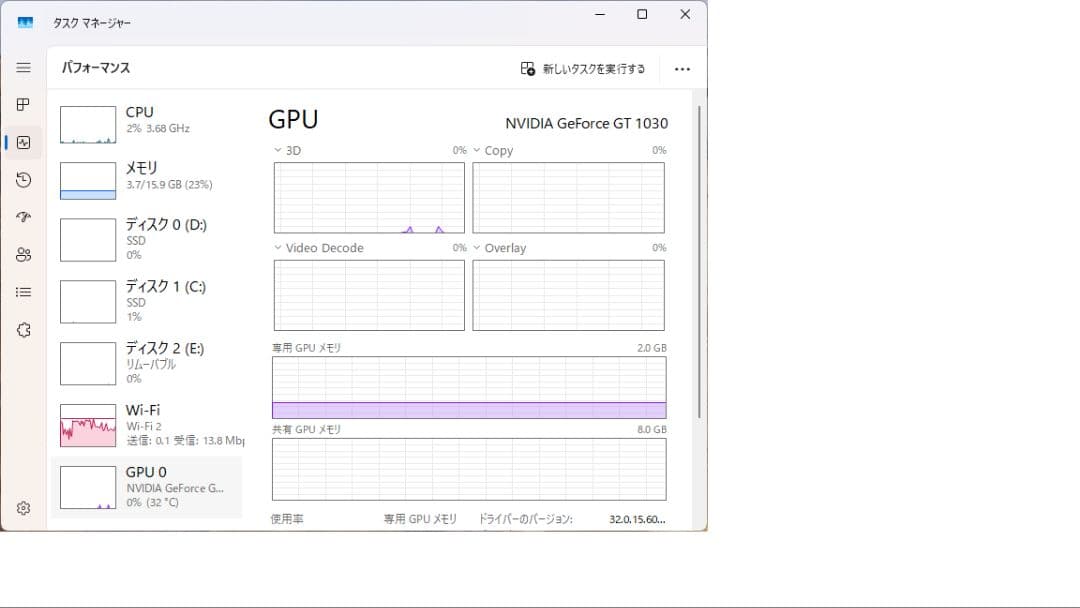Screen dimensions: 1080x608
Task: Open the three-dot More options menu
Action: click(683, 68)
